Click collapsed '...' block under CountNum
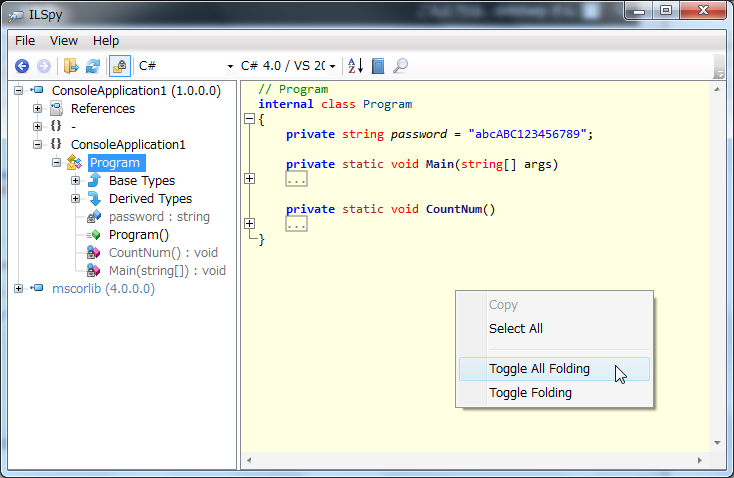 tap(296, 224)
